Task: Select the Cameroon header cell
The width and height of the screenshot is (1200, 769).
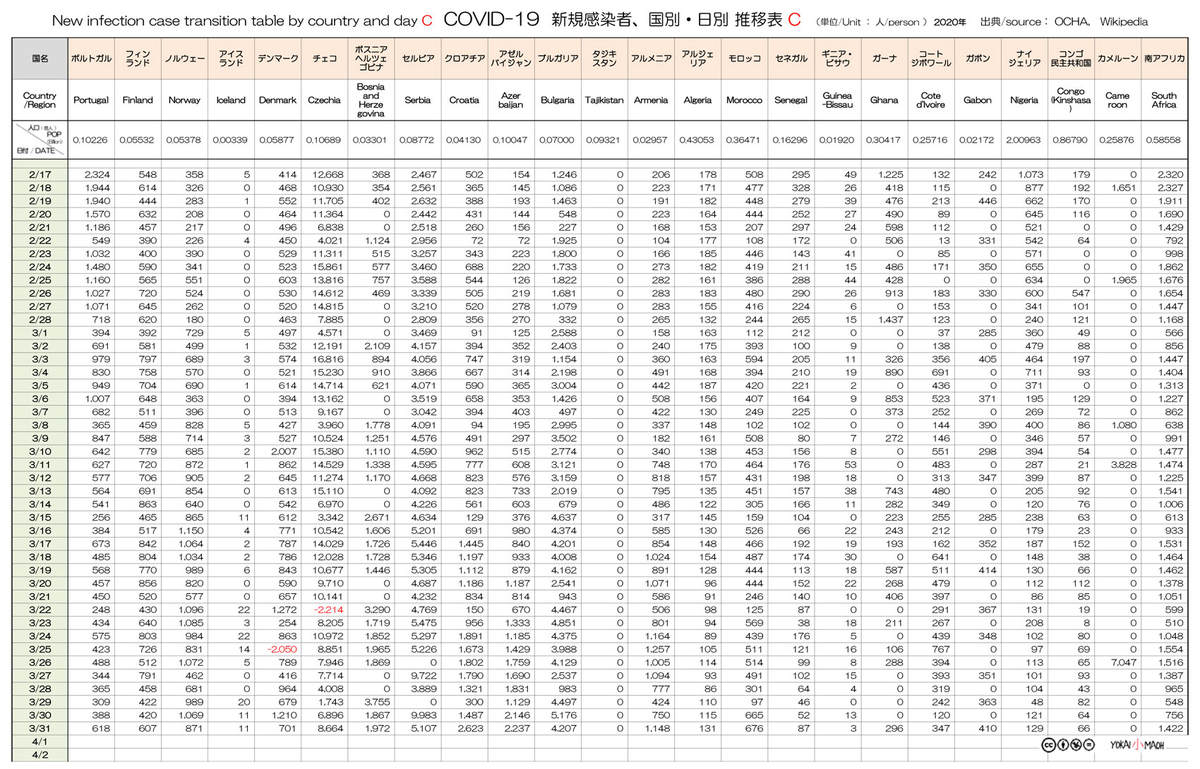Action: (x=1117, y=100)
